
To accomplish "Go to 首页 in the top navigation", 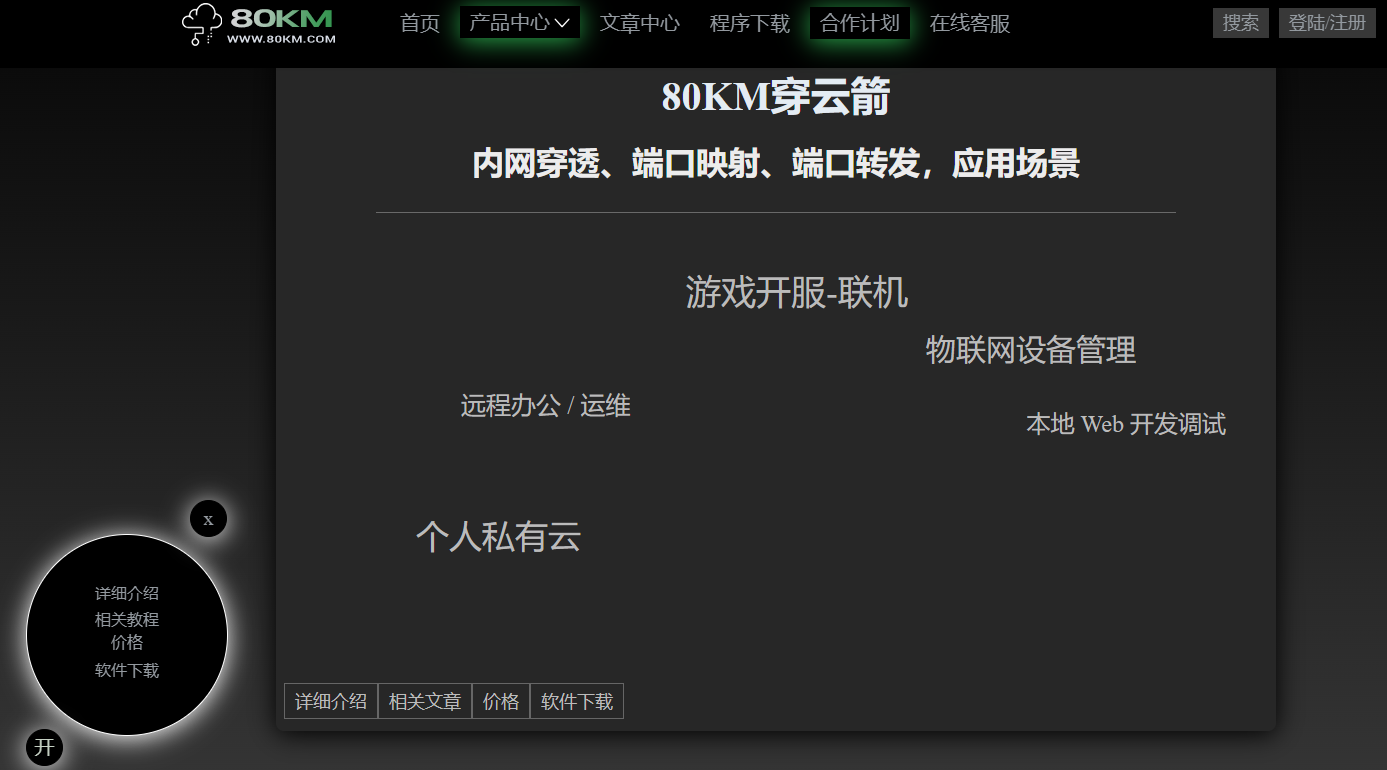I will [x=420, y=23].
